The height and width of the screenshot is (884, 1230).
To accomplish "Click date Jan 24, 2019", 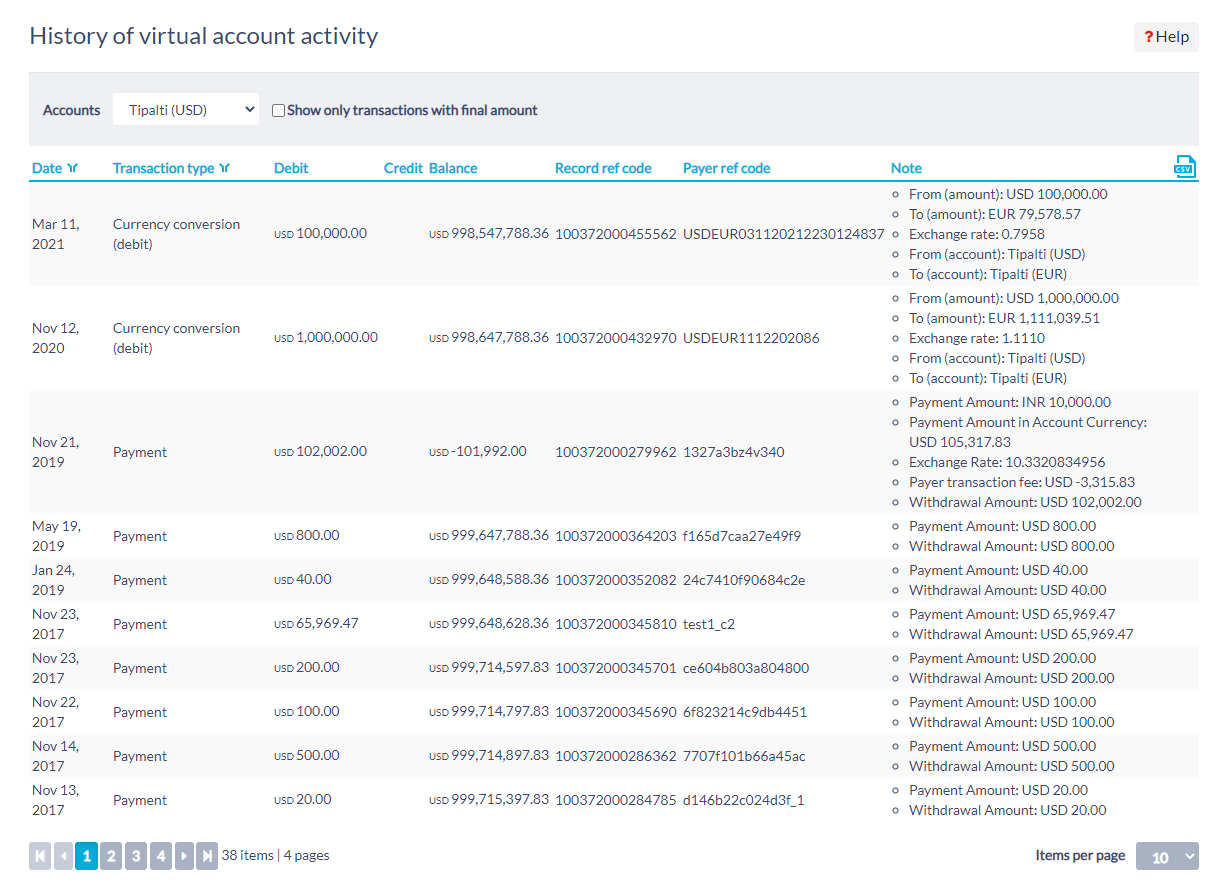I will click(55, 580).
